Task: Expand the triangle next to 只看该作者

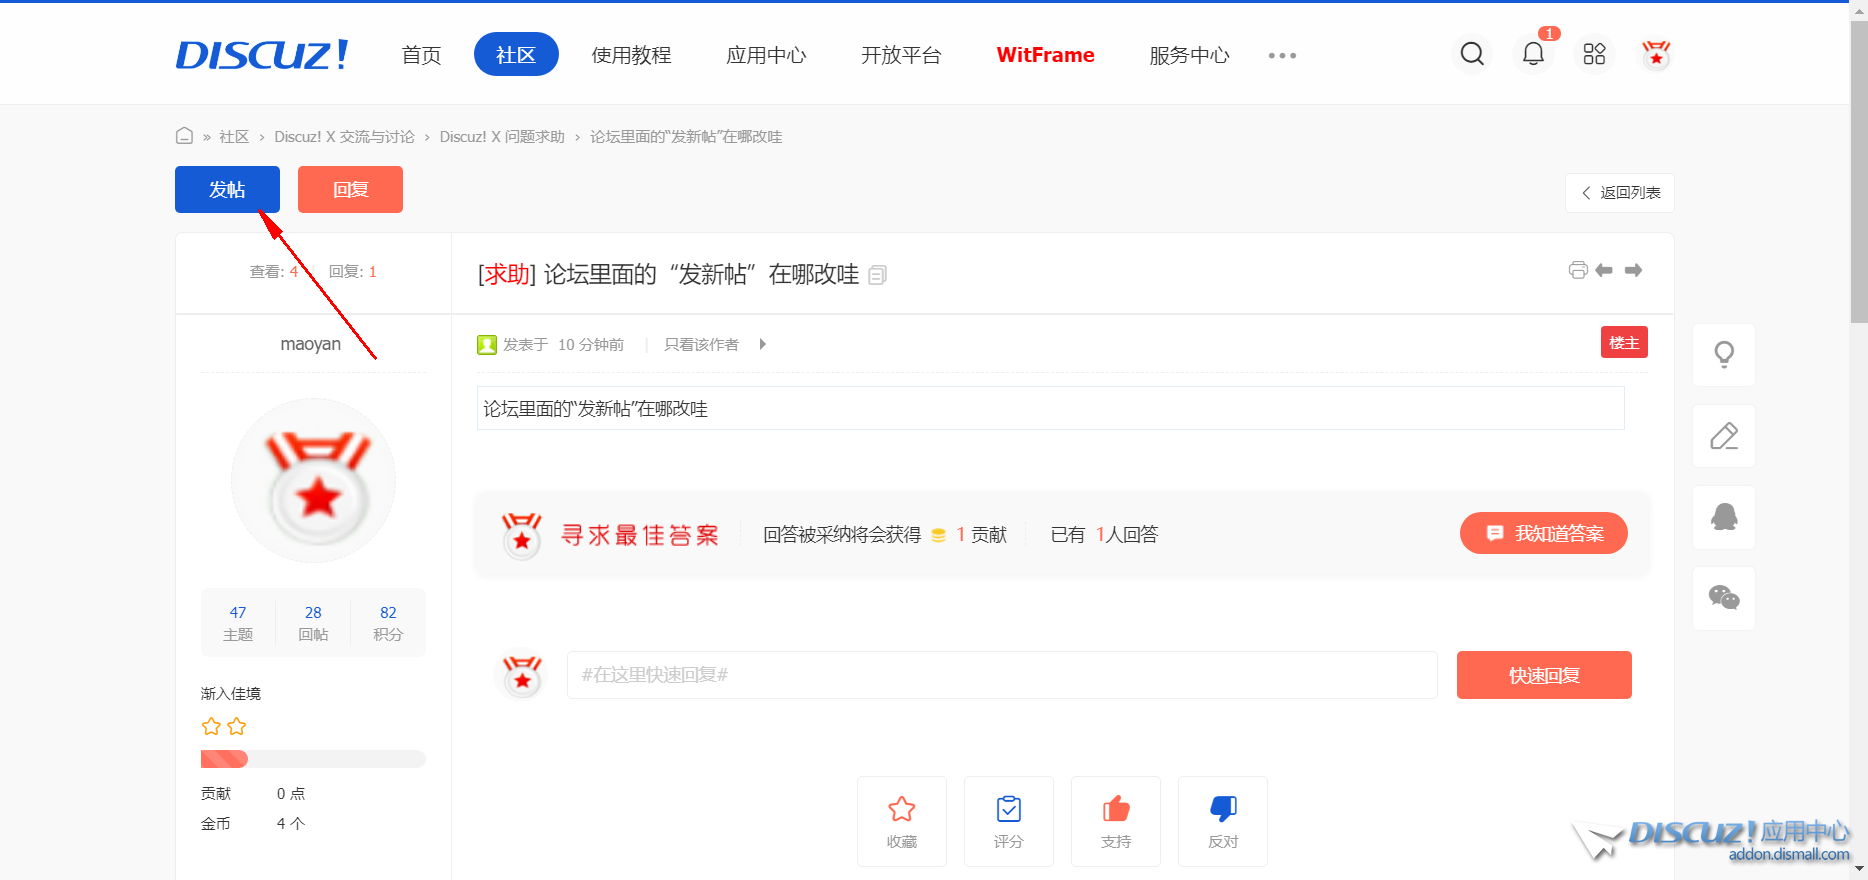Action: pos(762,344)
